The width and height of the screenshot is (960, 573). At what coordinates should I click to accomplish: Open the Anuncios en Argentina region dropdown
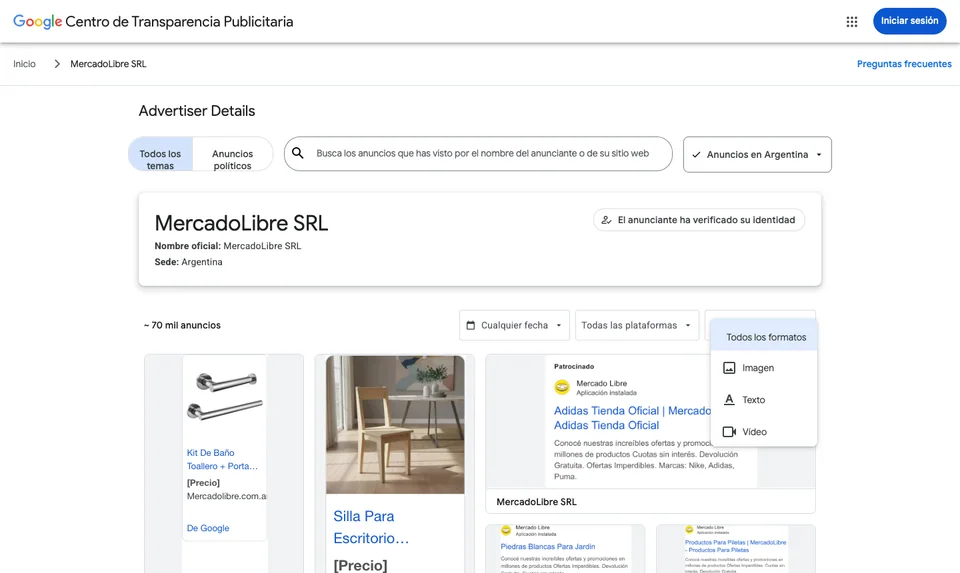coord(757,154)
